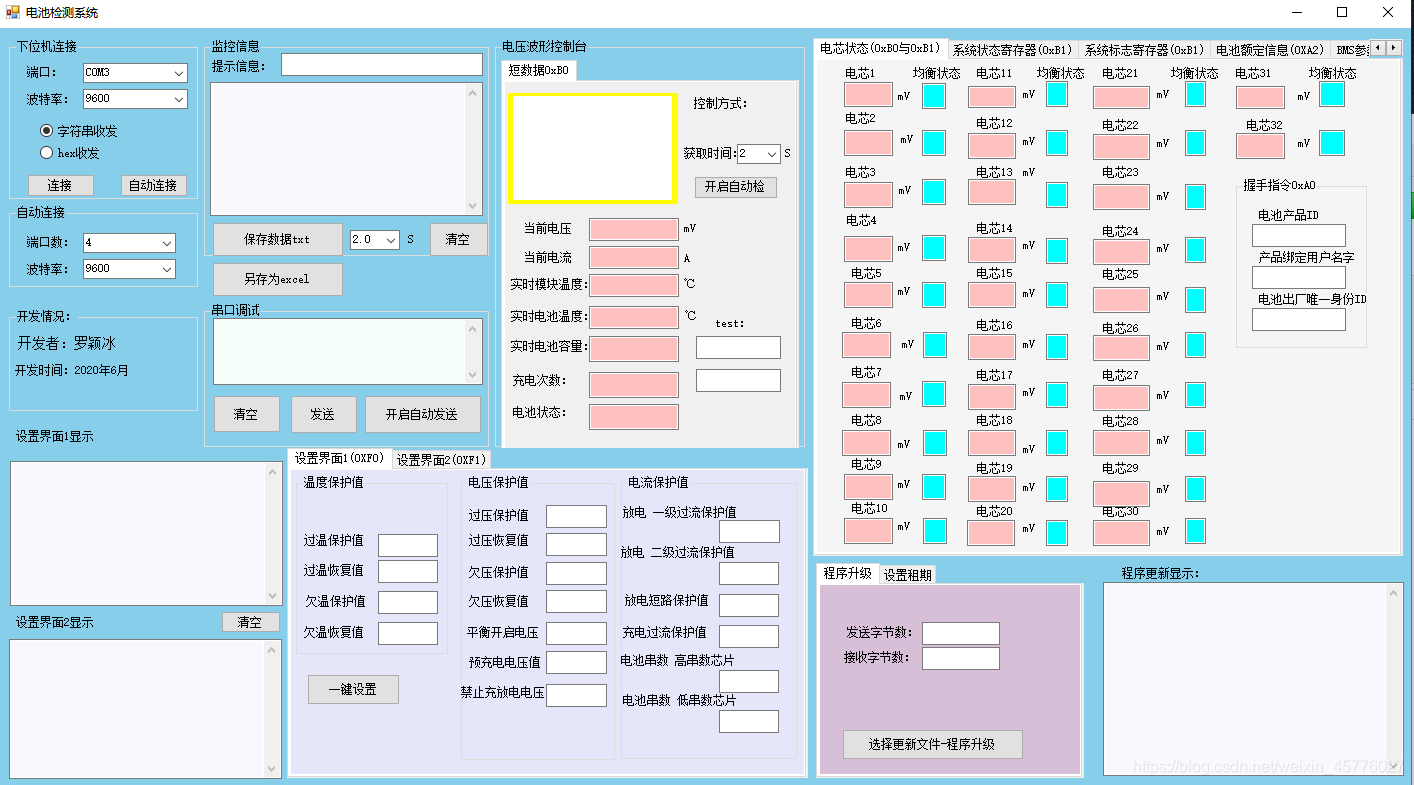Click the 电芯1 voltage field

(868, 95)
